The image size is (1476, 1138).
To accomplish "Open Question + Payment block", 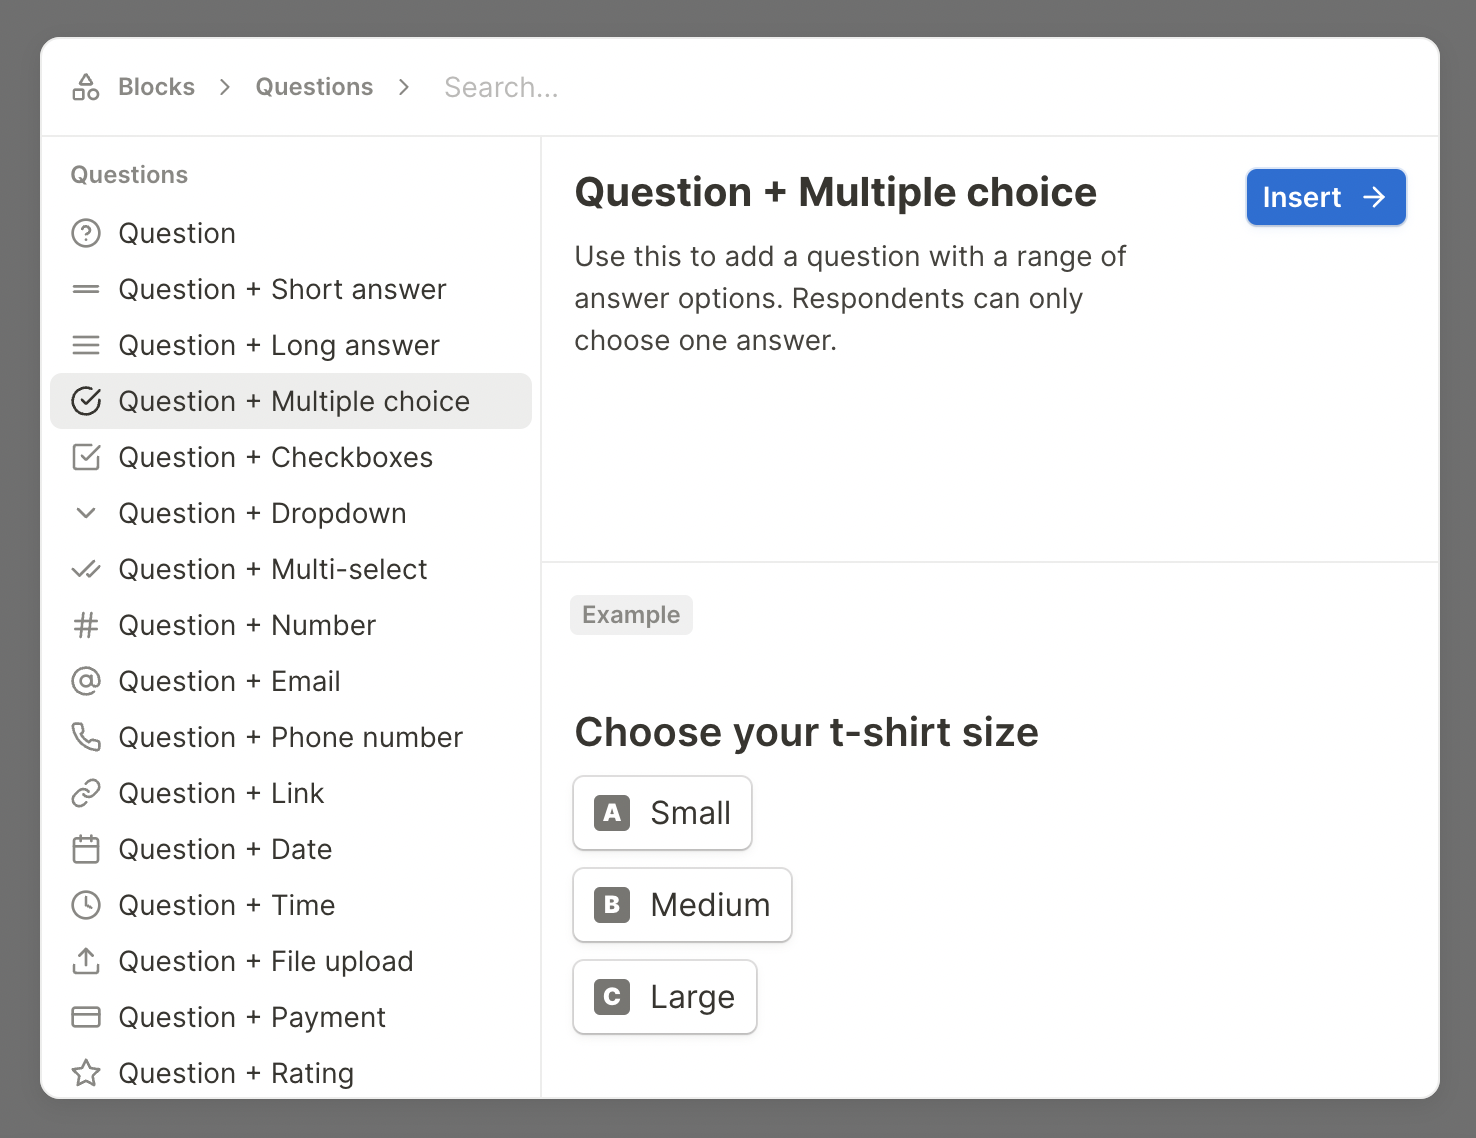I will tap(251, 1017).
